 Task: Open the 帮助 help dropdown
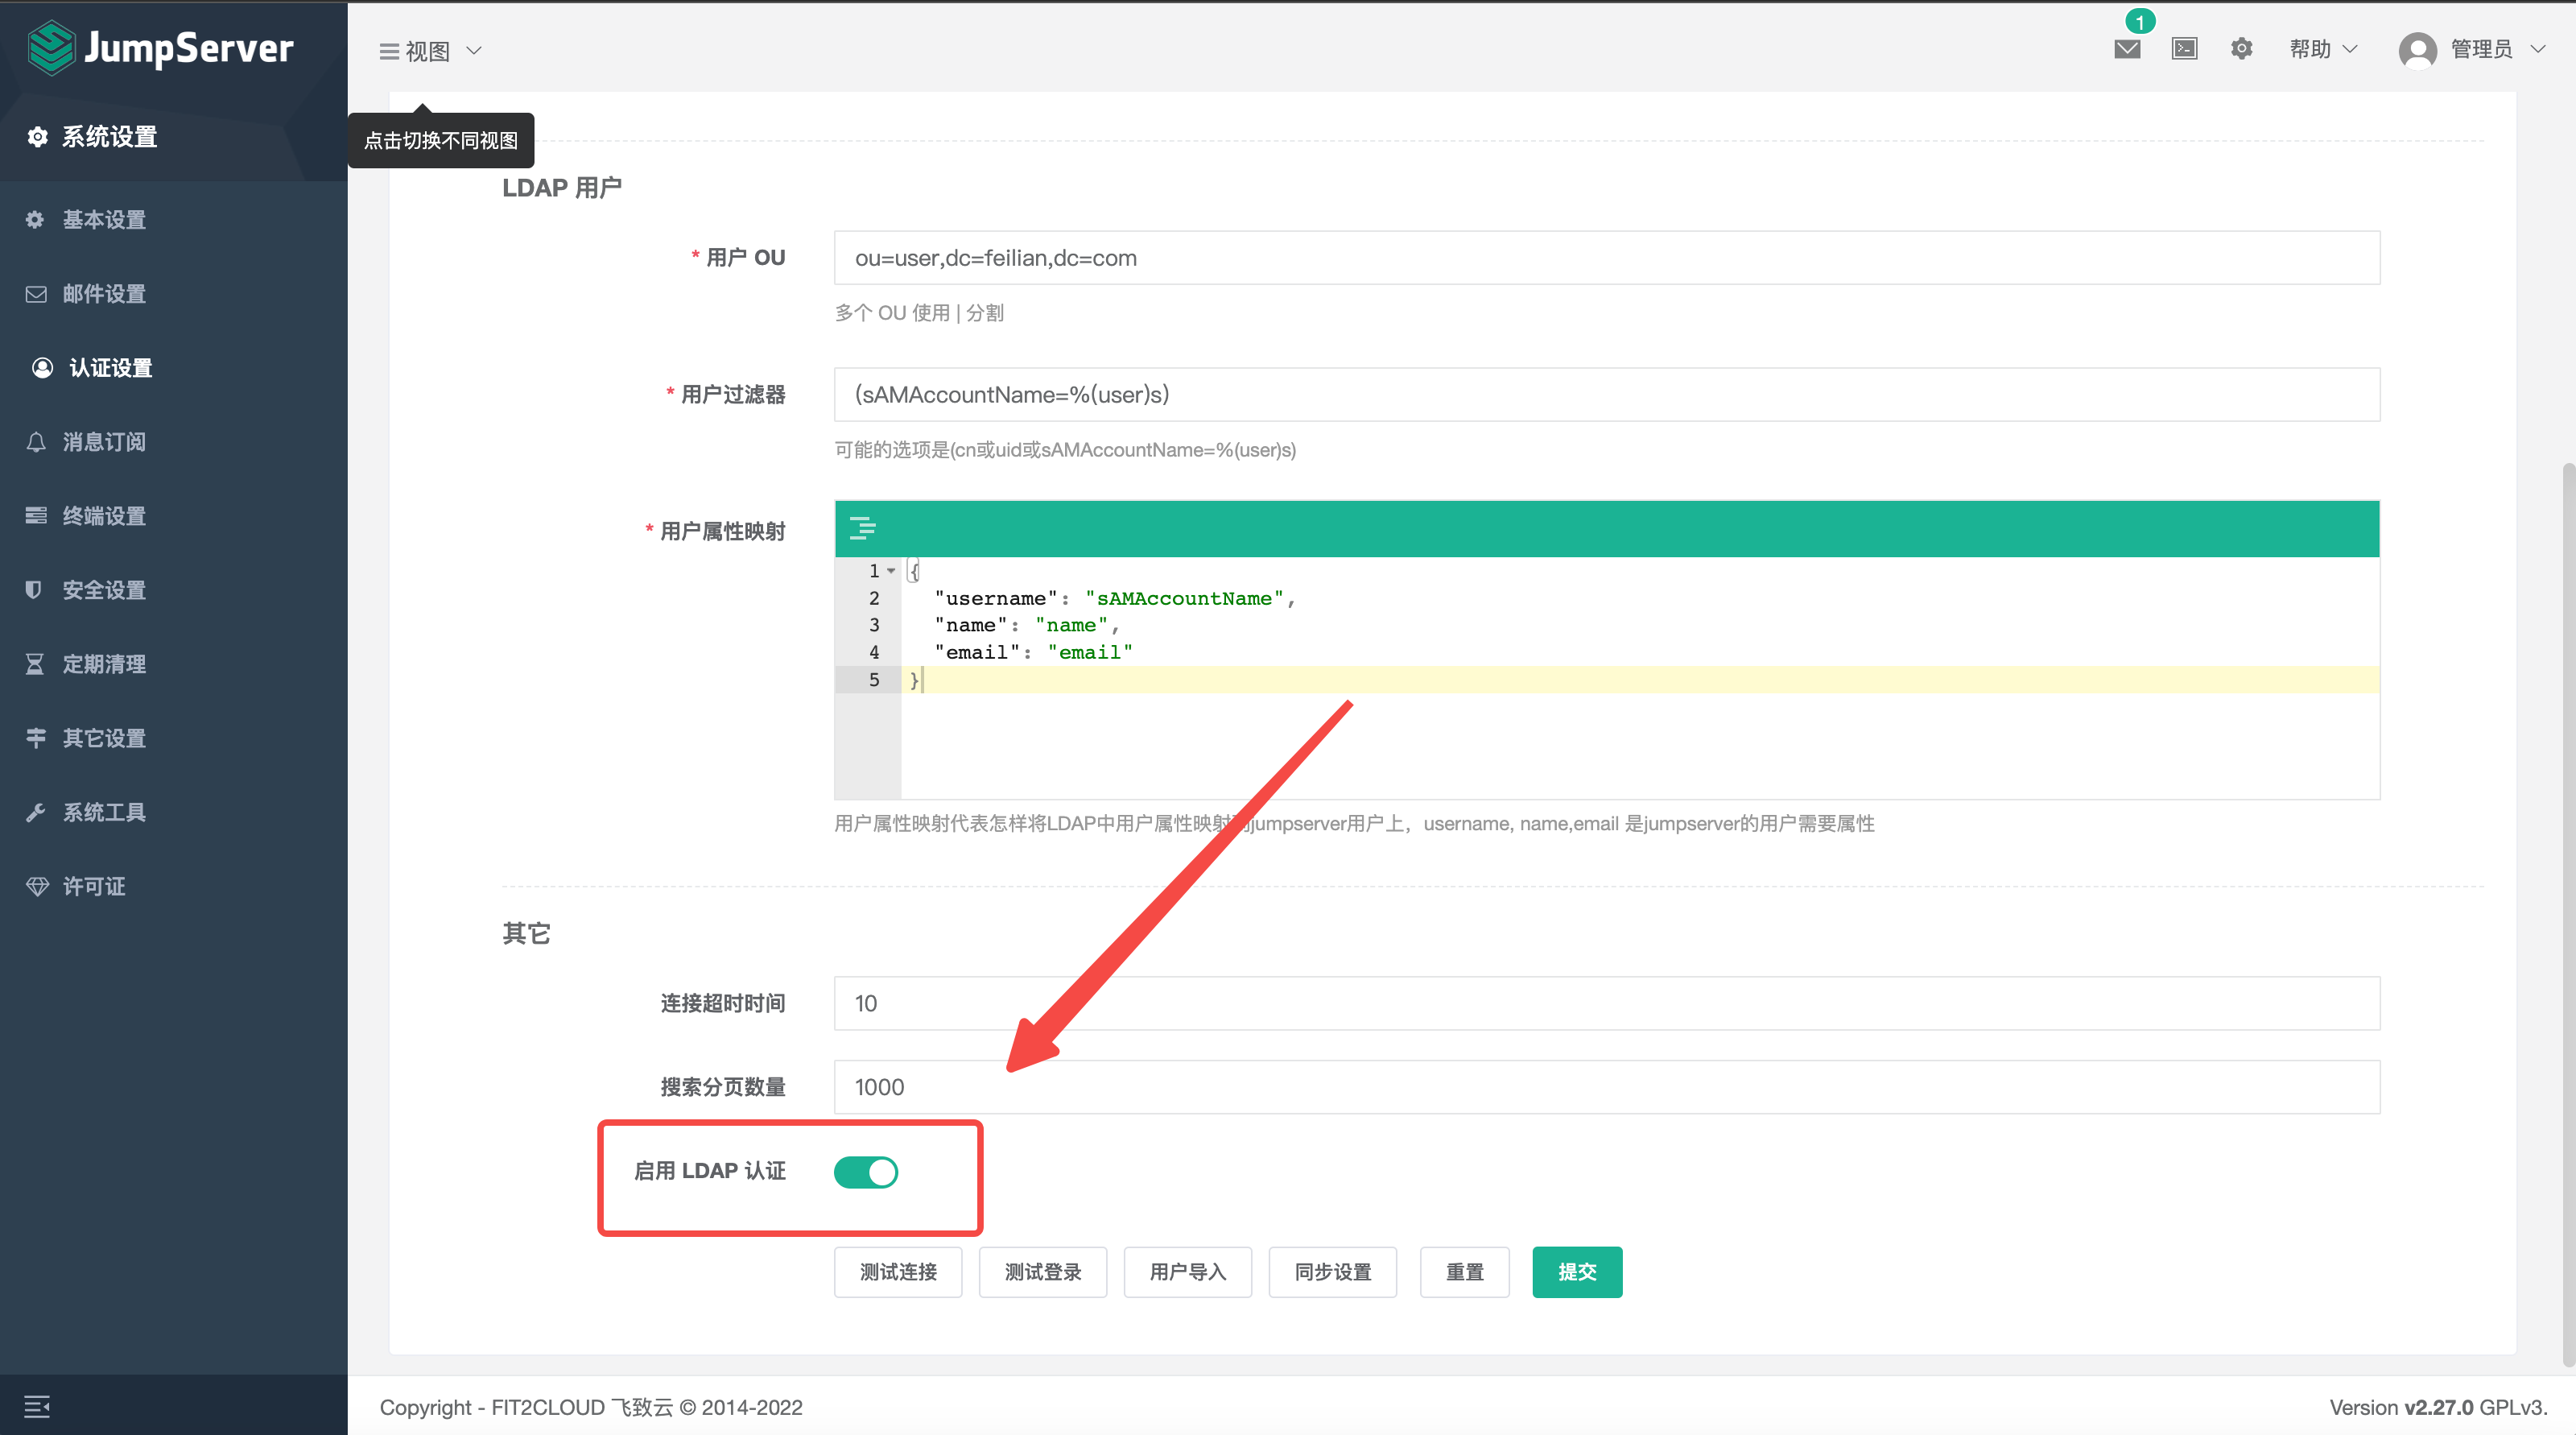pos(2323,49)
